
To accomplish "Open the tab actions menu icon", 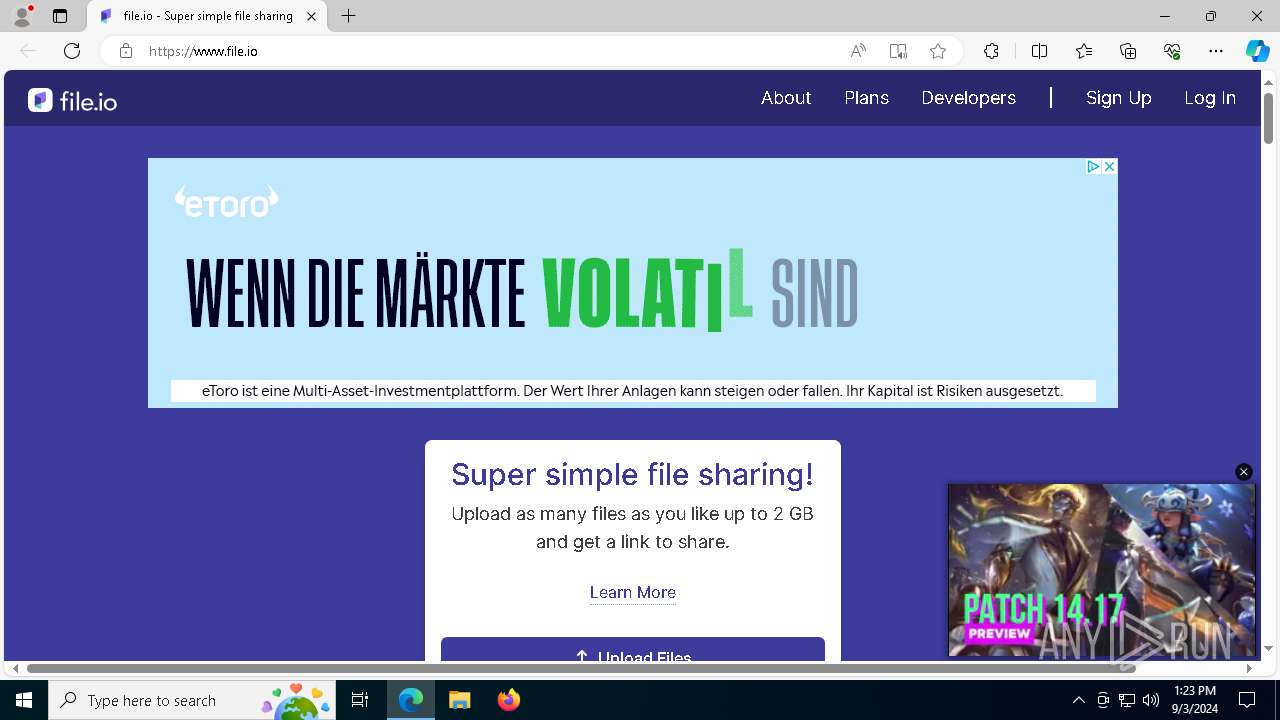I will click(x=60, y=16).
